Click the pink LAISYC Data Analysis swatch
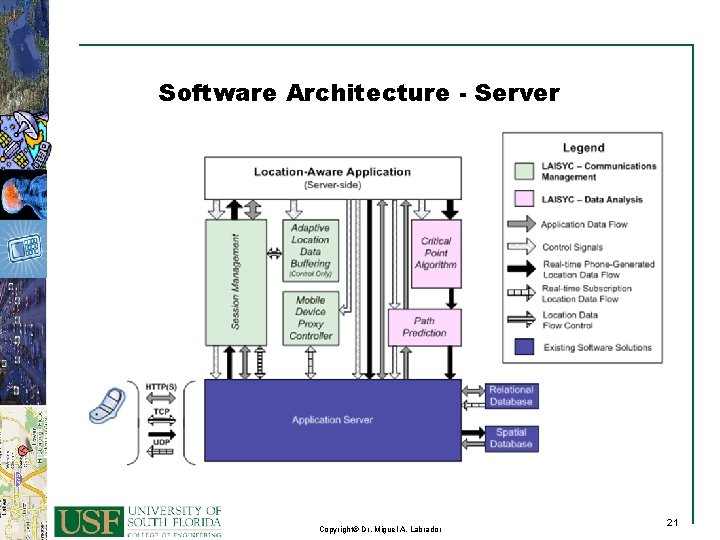 coord(524,199)
